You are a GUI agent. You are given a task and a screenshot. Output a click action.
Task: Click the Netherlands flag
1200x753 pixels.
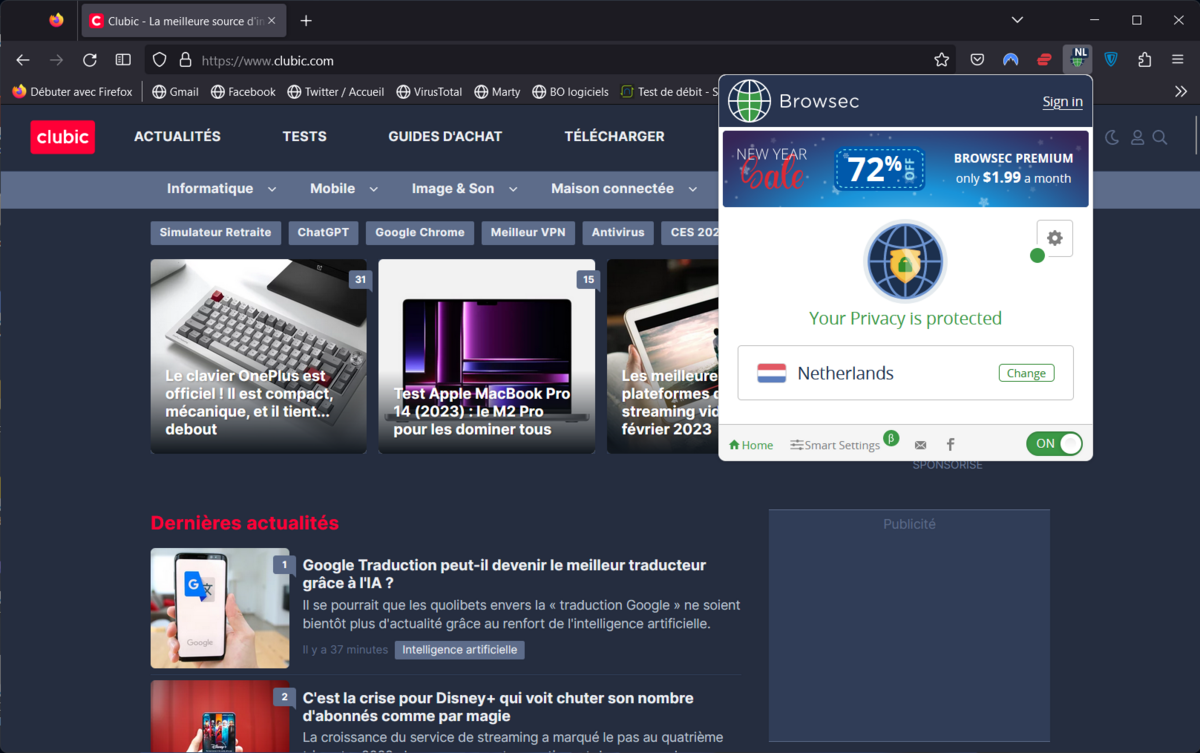[771, 373]
